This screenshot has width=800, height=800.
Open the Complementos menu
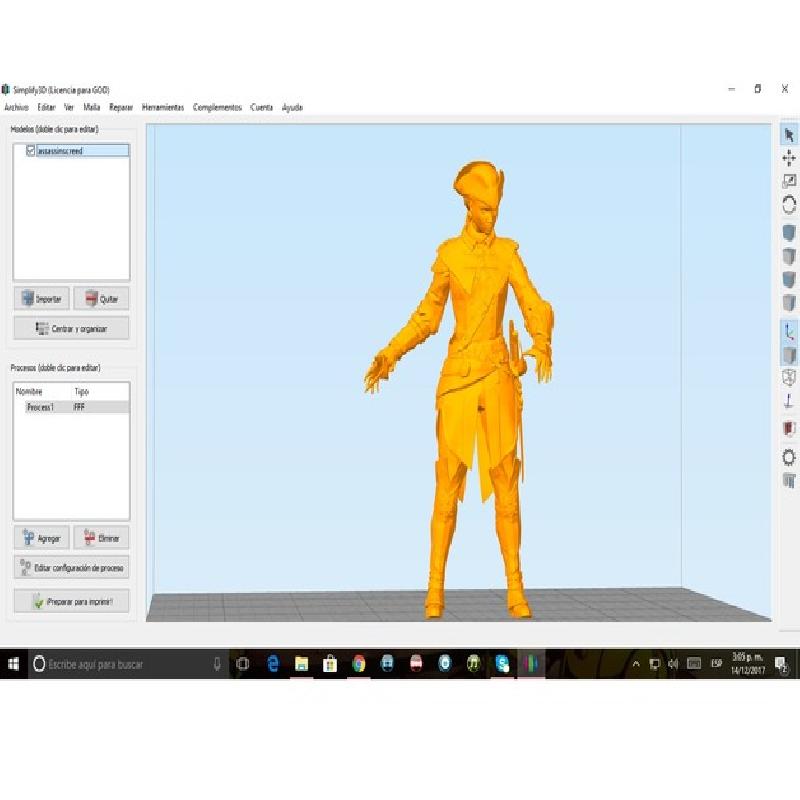click(217, 107)
